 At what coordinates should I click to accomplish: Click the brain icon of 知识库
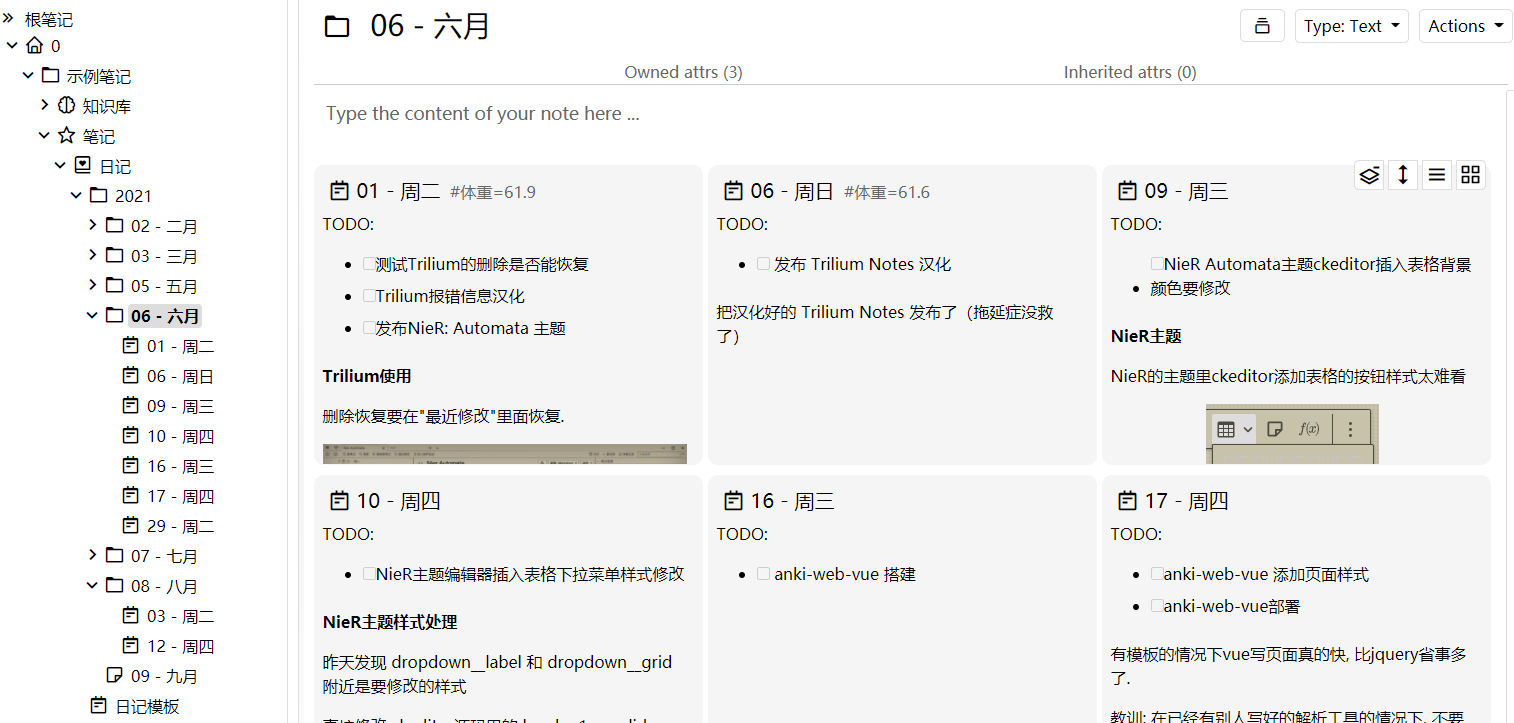tap(66, 106)
